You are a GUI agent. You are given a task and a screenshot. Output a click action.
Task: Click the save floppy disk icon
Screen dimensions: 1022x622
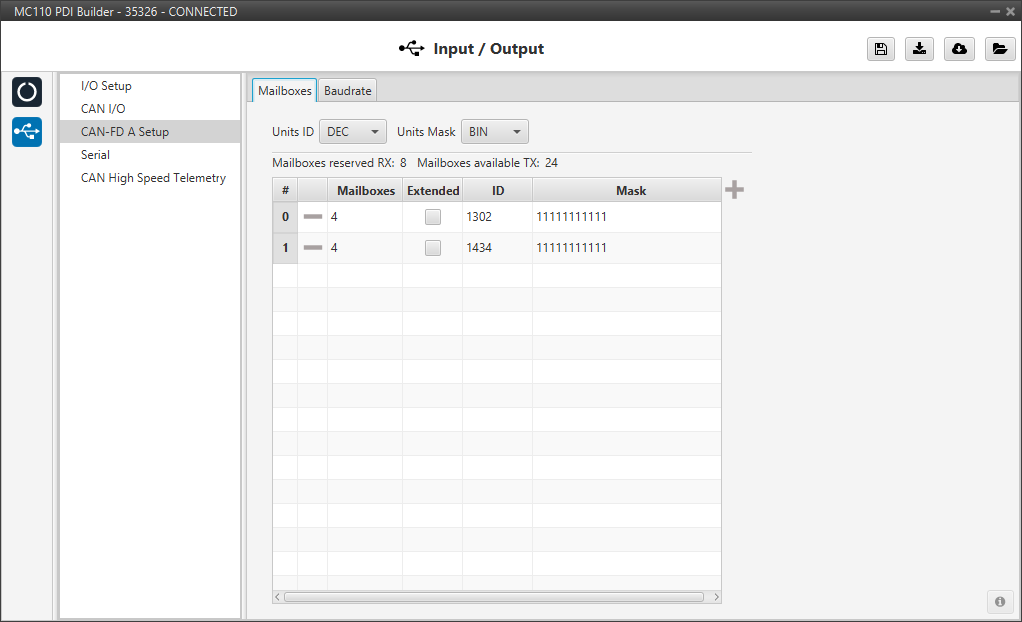(x=880, y=49)
